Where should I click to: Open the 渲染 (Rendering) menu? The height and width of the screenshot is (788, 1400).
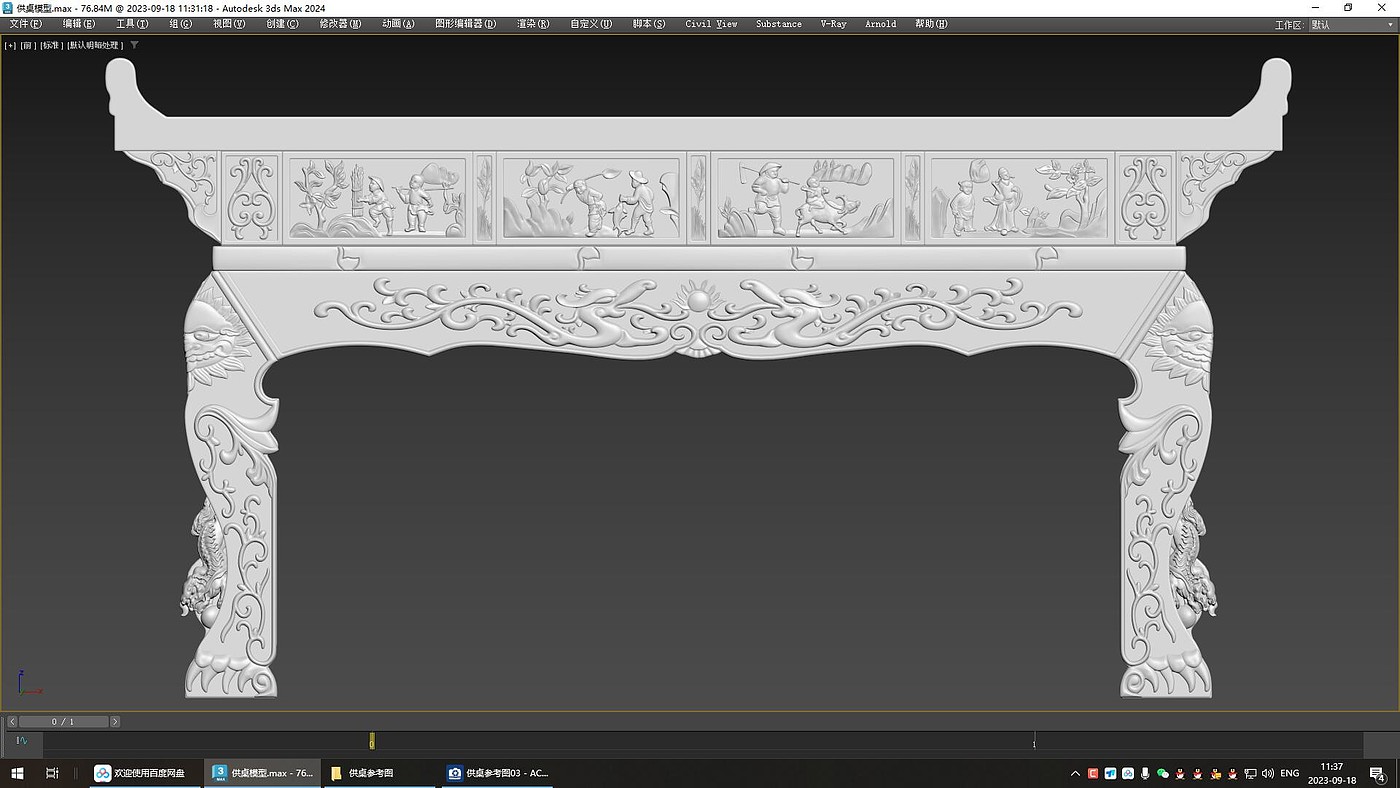532,24
